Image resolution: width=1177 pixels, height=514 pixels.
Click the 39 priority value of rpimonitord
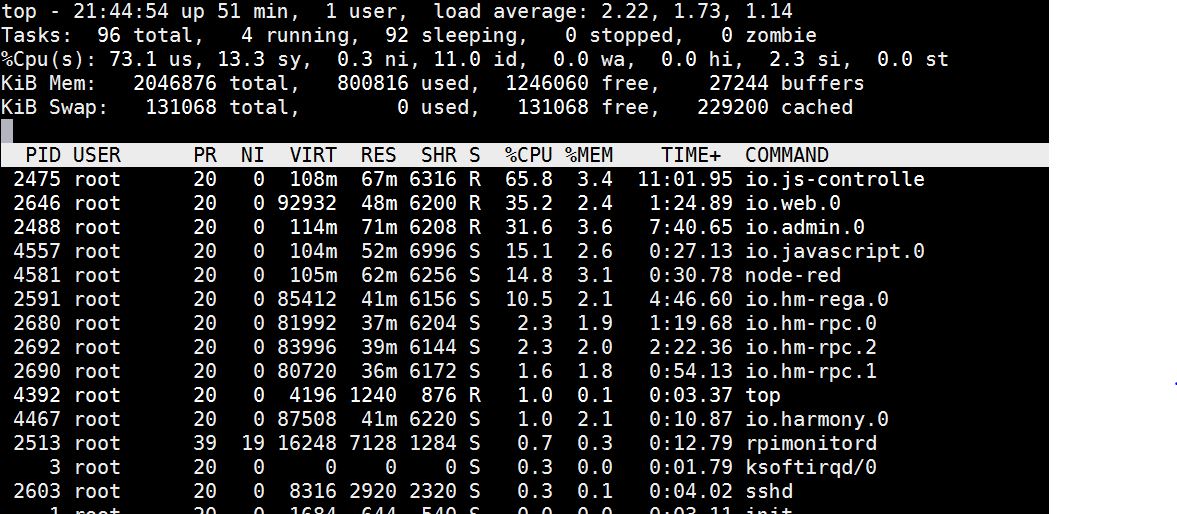[x=204, y=443]
